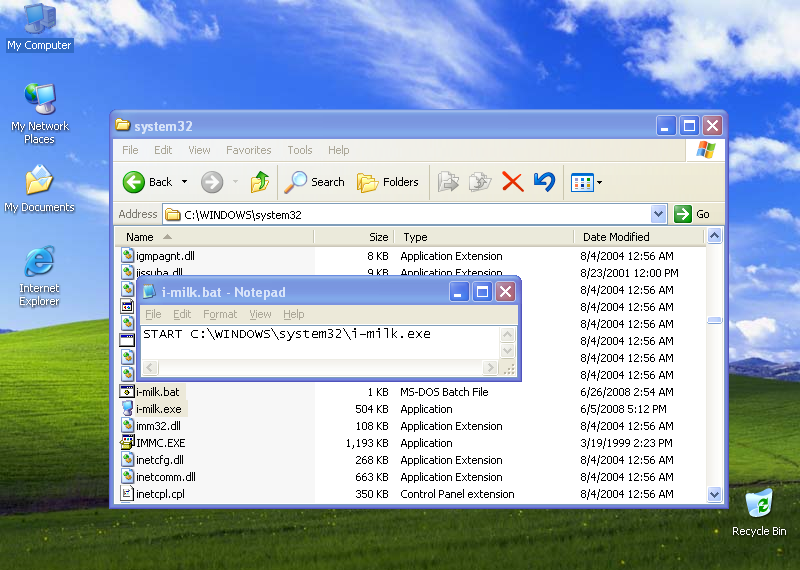Click into the Notepad text area

[320, 345]
